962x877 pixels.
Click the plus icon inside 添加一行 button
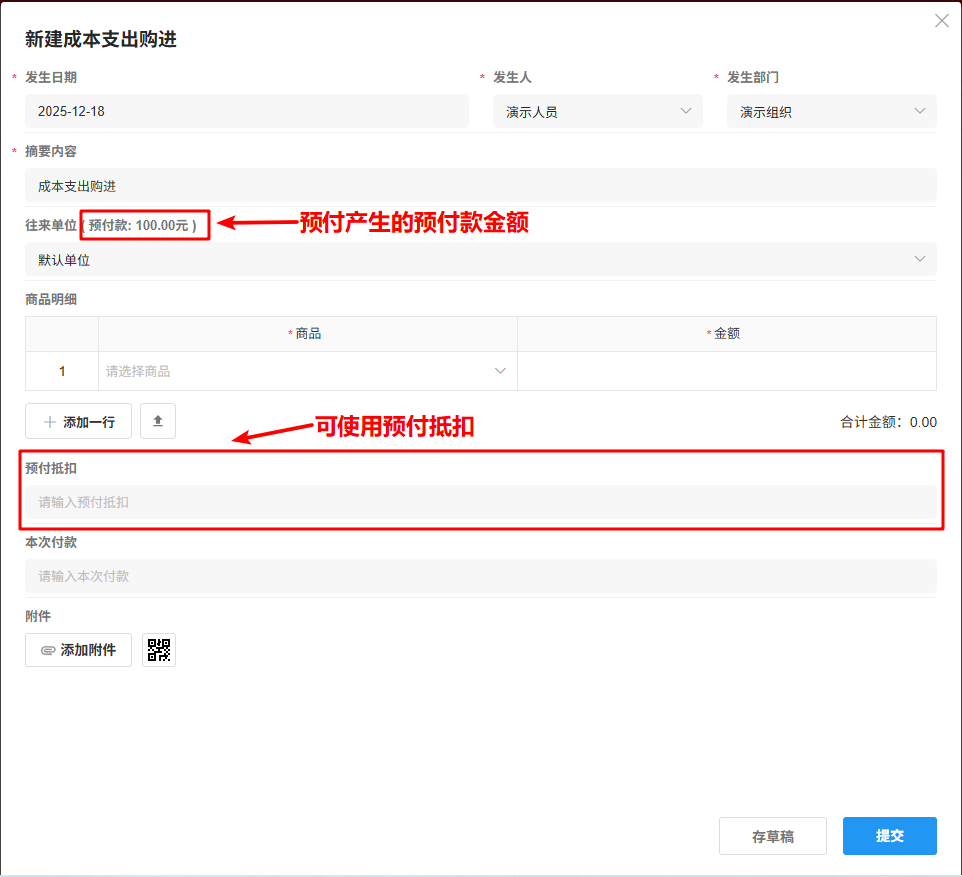pos(50,421)
